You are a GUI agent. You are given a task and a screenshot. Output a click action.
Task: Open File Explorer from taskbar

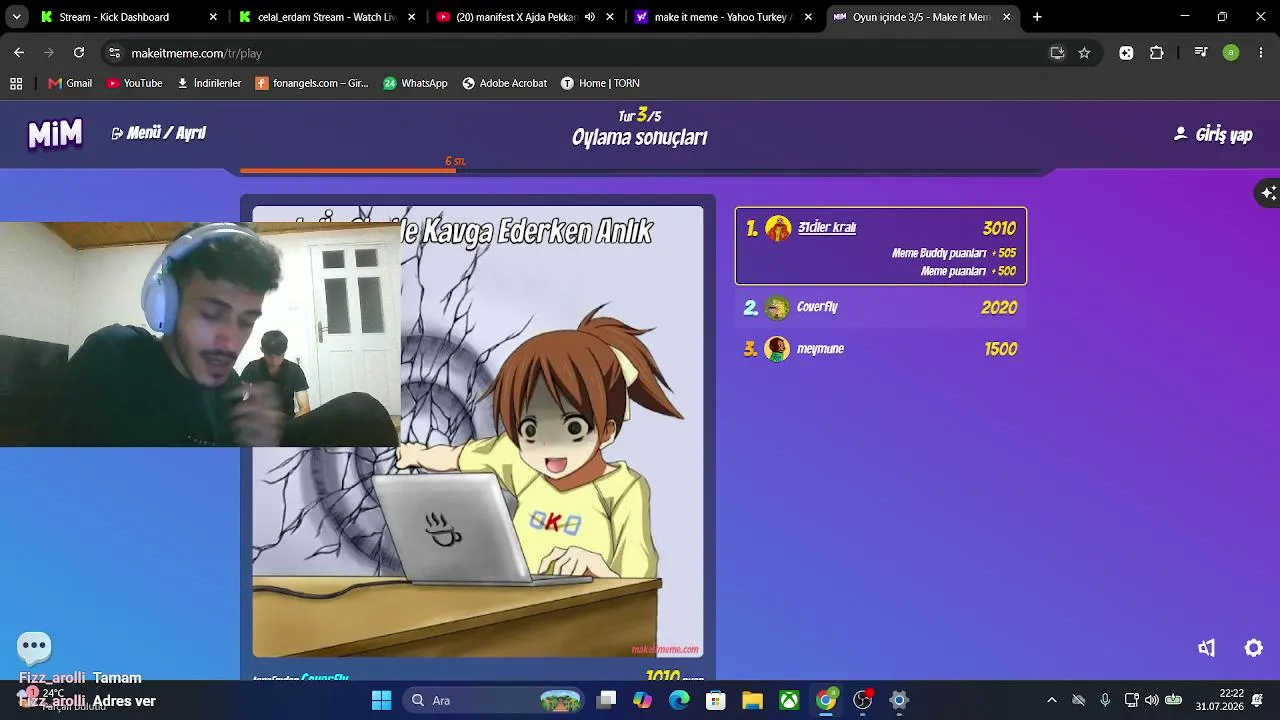752,700
